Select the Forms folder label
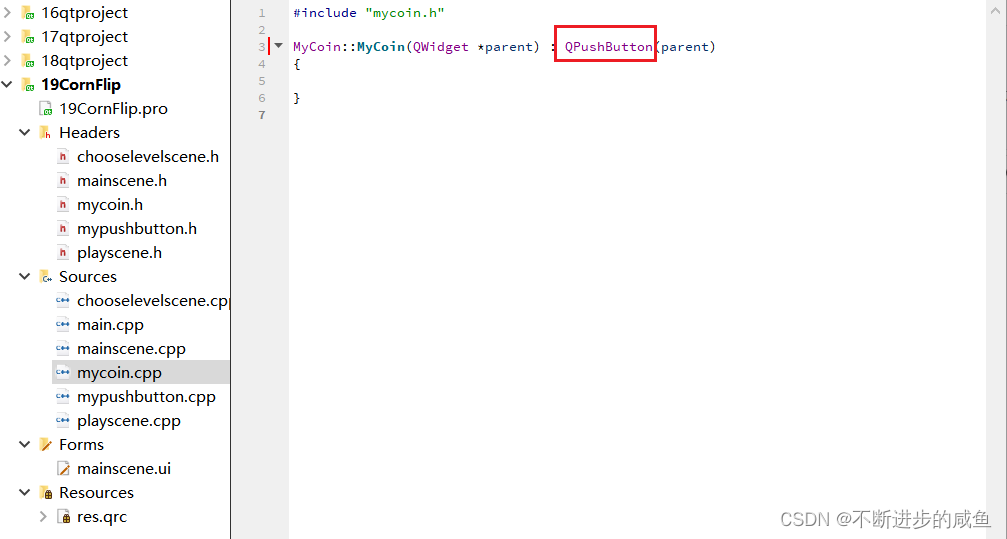The width and height of the screenshot is (1007, 539). 82,445
